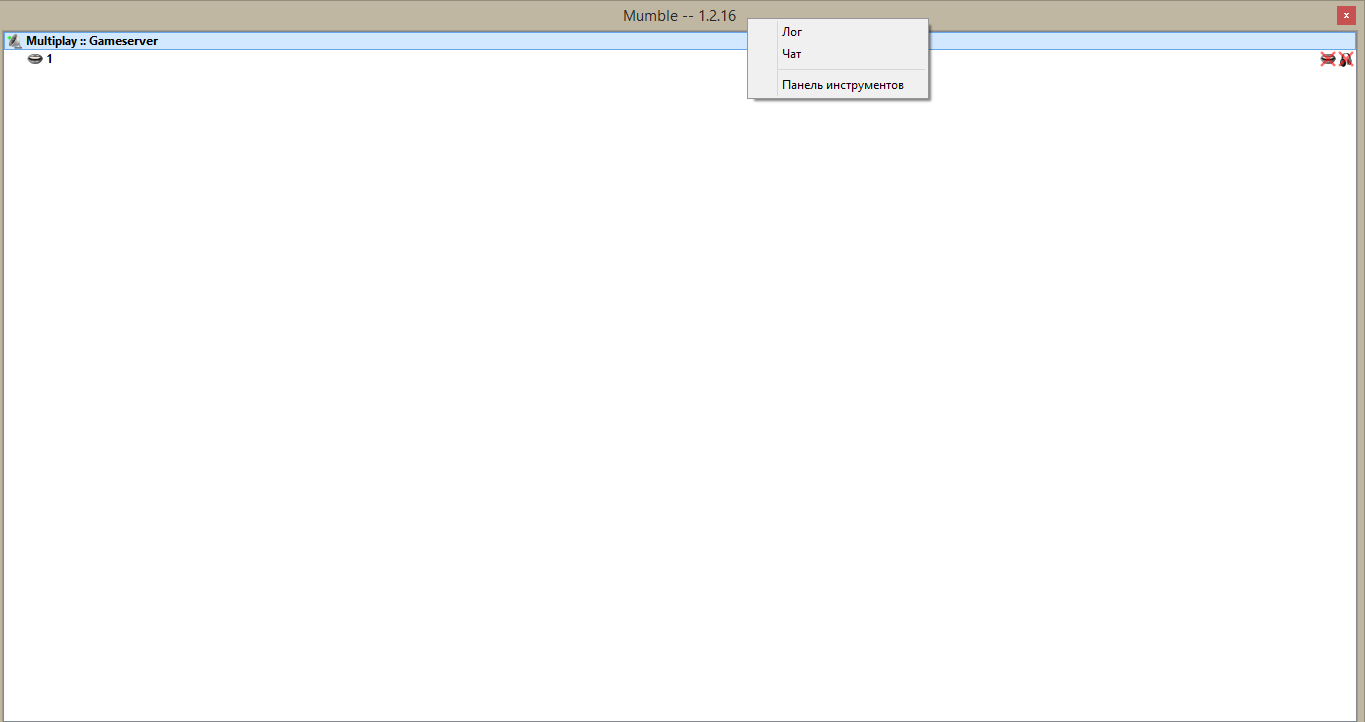The height and width of the screenshot is (722, 1365).
Task: Close the Mumble window with red X
Action: (1346, 15)
